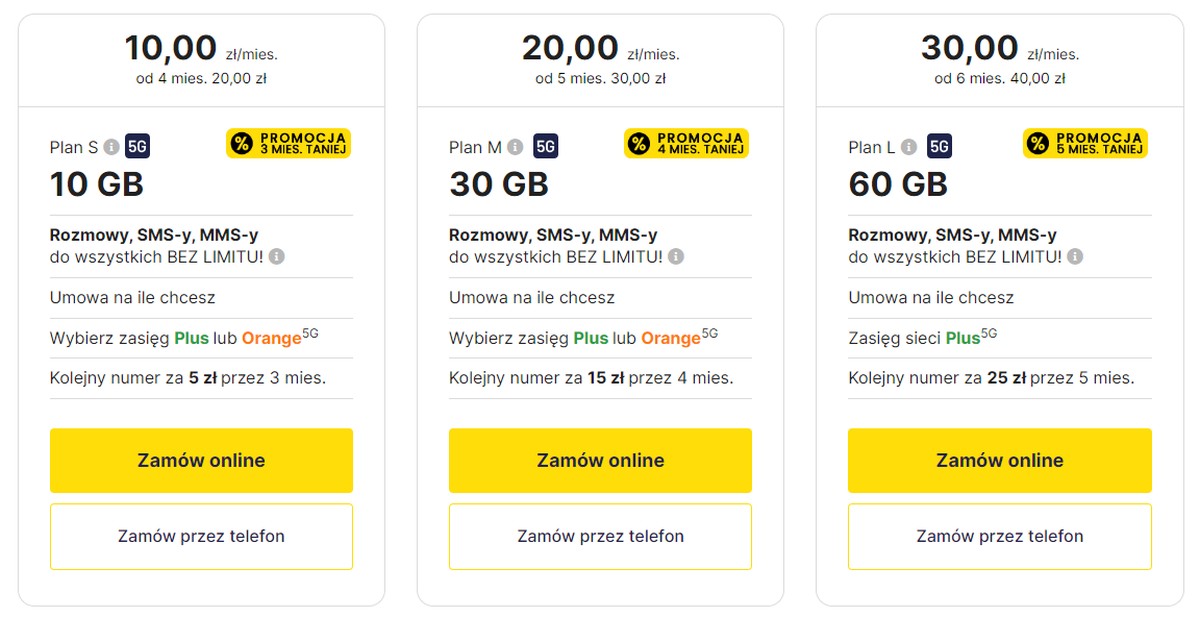Screen dimensions: 1200x618
Task: Select Zamów przez telefon for Plan M
Action: tap(600, 537)
